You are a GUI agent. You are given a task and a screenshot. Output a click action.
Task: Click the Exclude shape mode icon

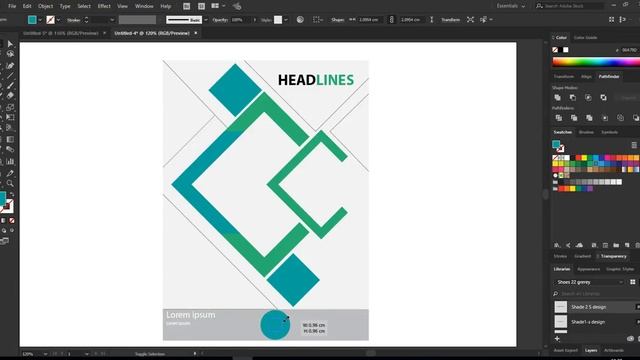[x=603, y=98]
